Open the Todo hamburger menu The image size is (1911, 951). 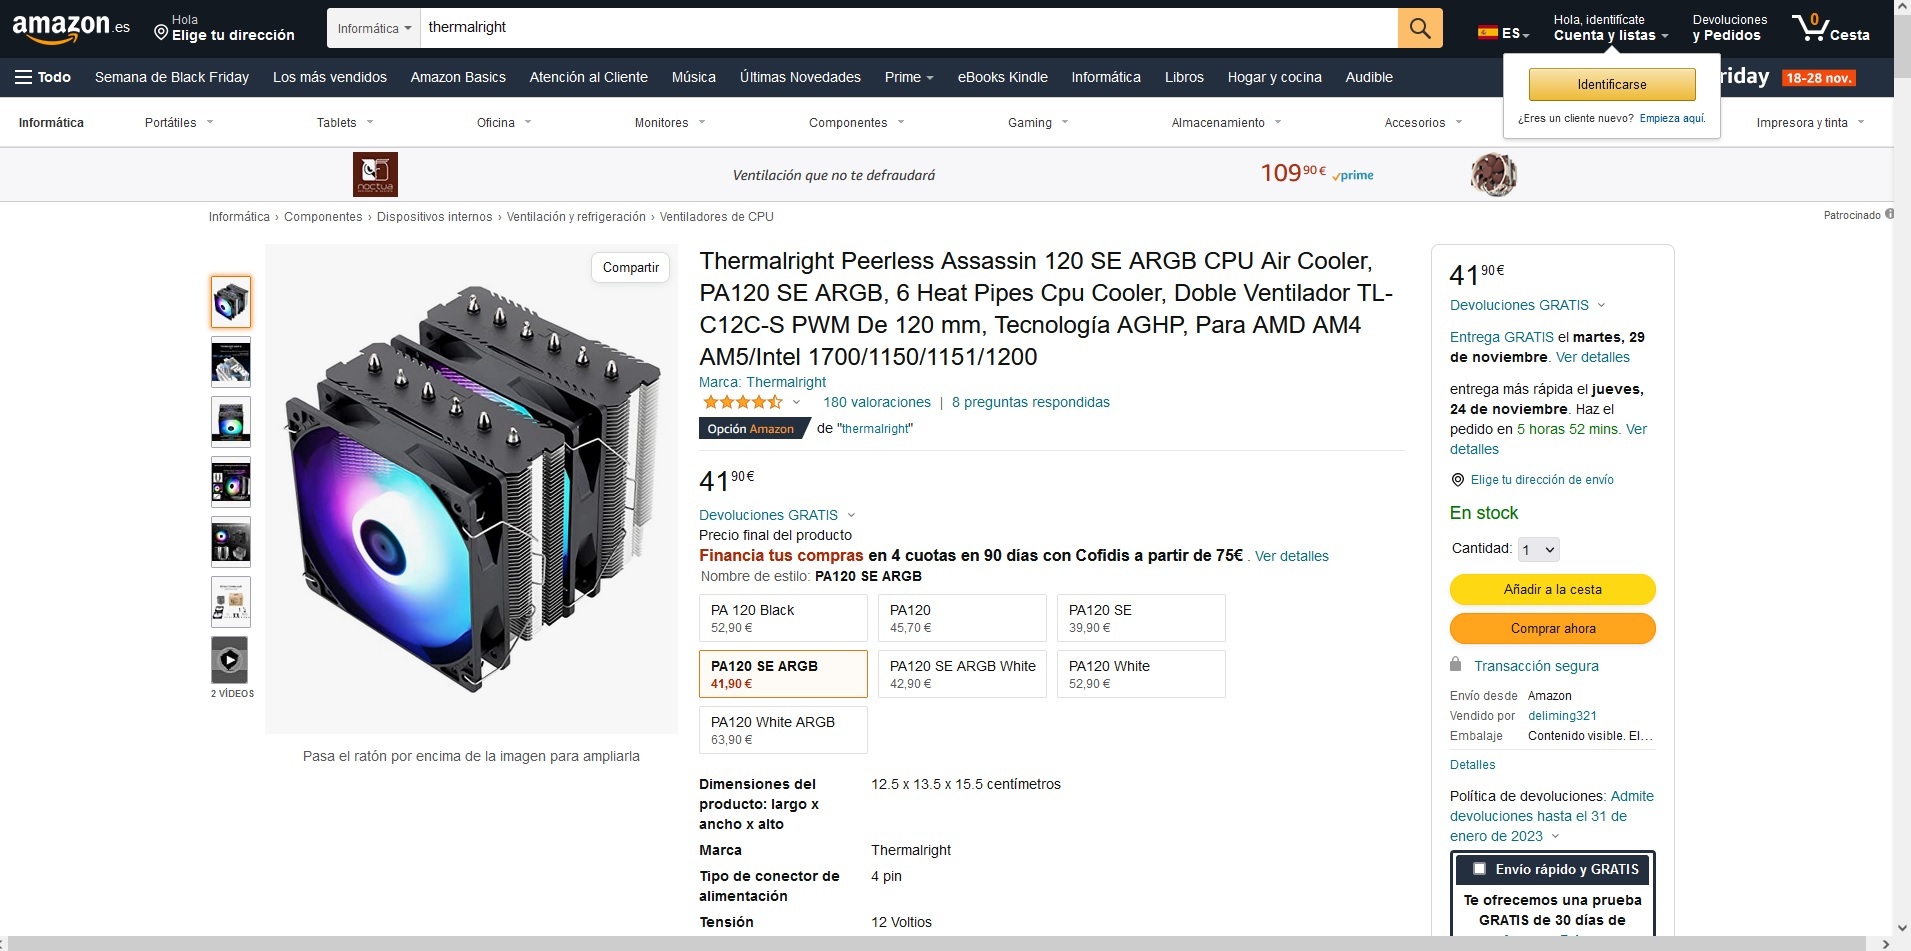[42, 77]
